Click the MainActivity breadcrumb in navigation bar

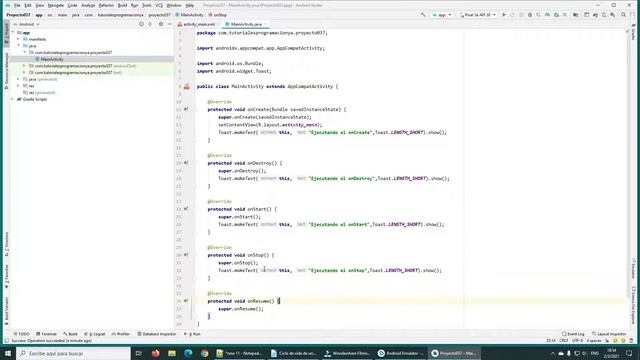(189, 15)
